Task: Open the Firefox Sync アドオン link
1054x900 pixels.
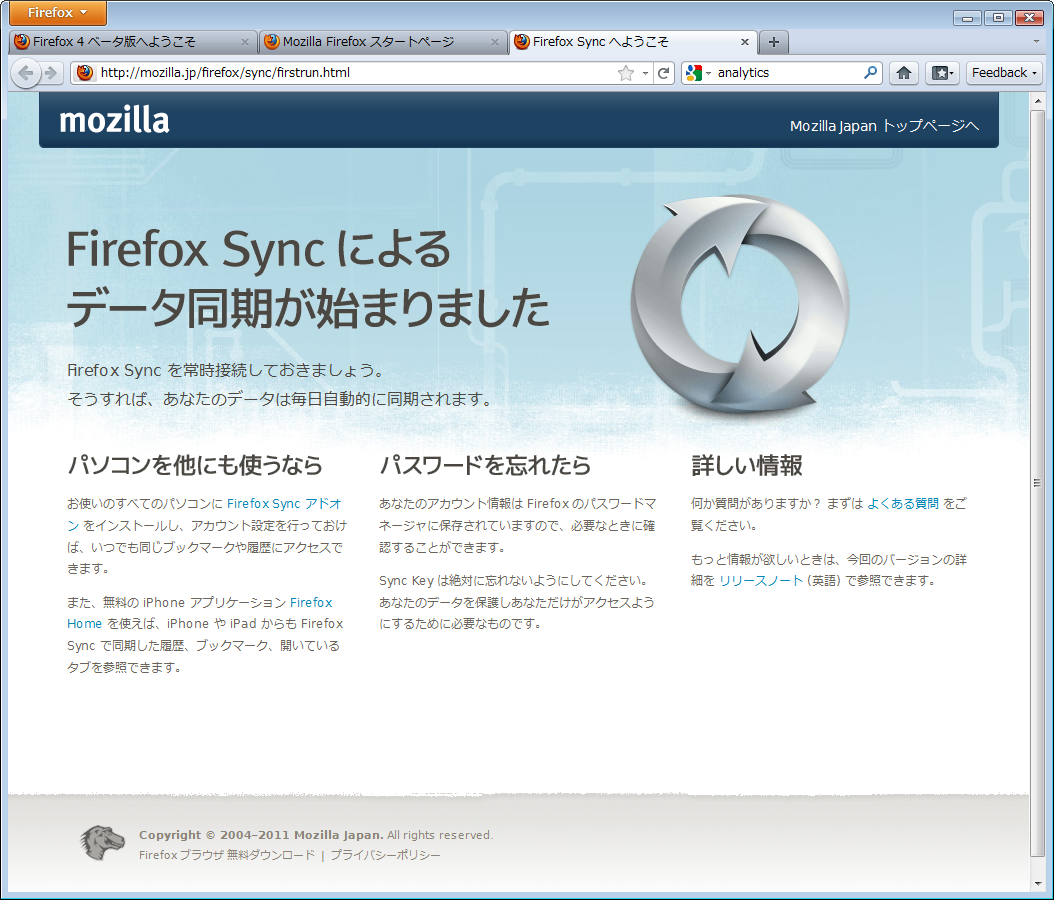Action: pos(283,503)
